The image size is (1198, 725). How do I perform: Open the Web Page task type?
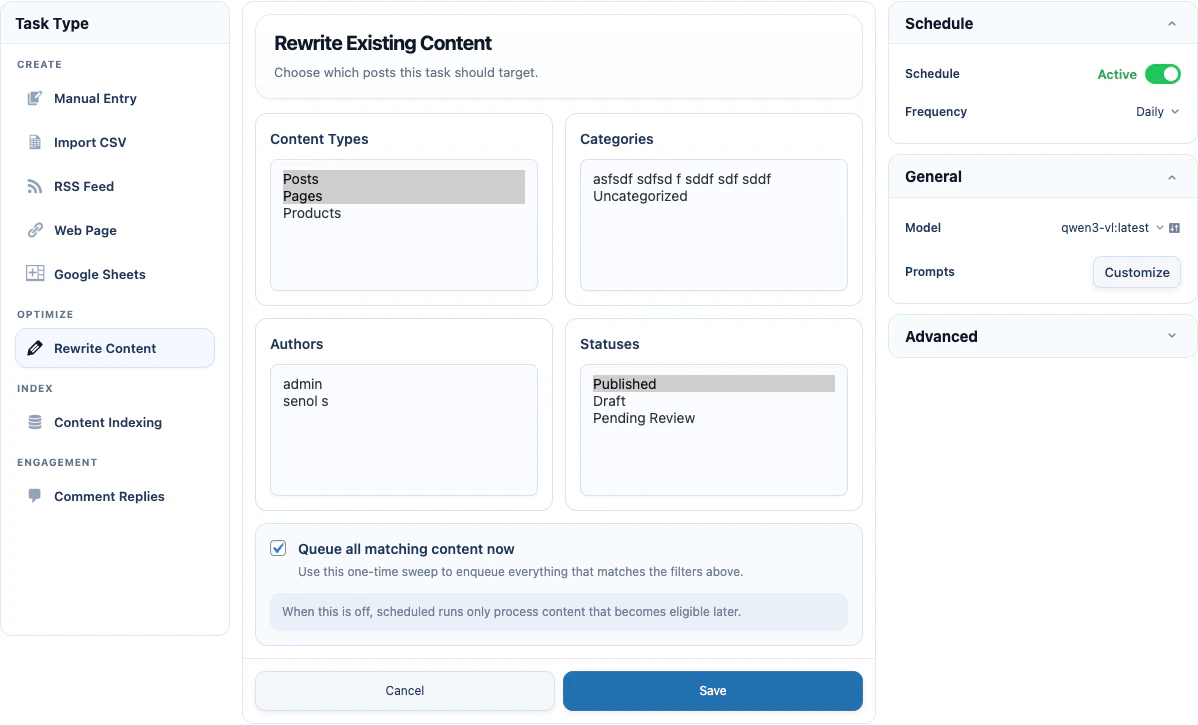[115, 230]
